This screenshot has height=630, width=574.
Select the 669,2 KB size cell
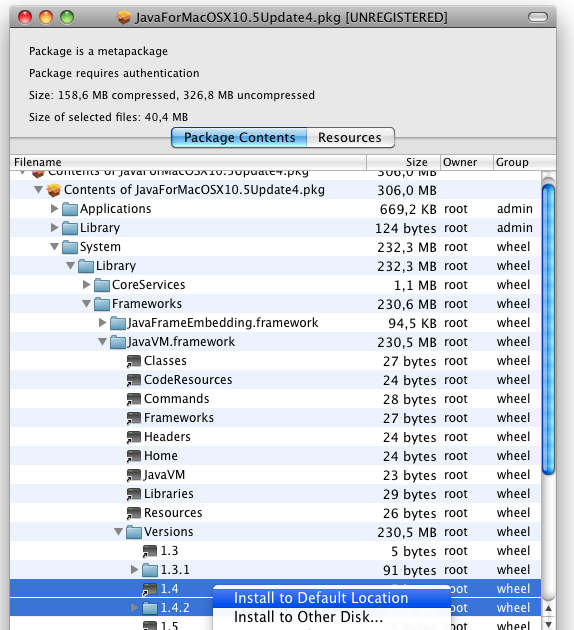click(408, 209)
